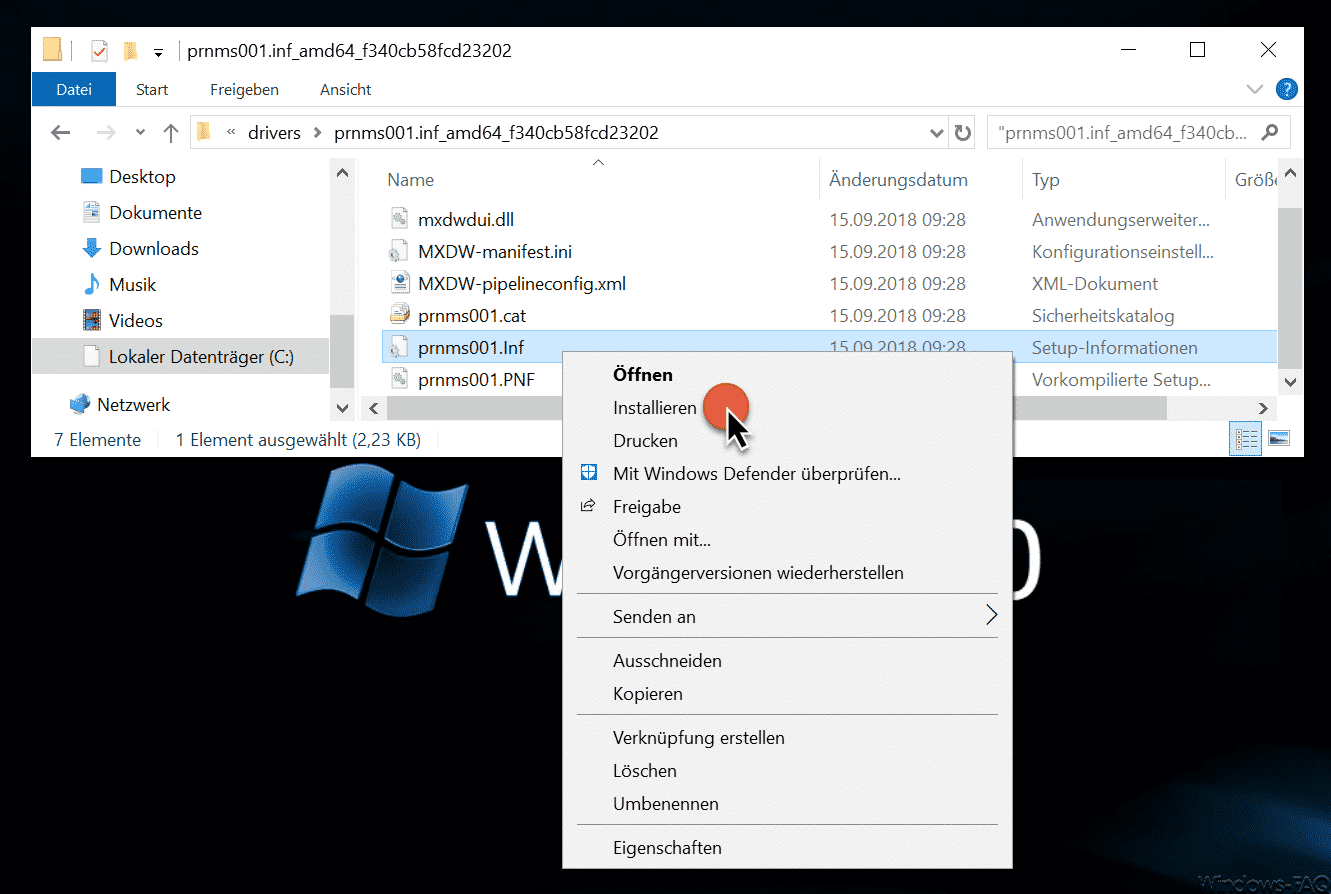Refresh the folder view
1331x894 pixels.
[962, 132]
